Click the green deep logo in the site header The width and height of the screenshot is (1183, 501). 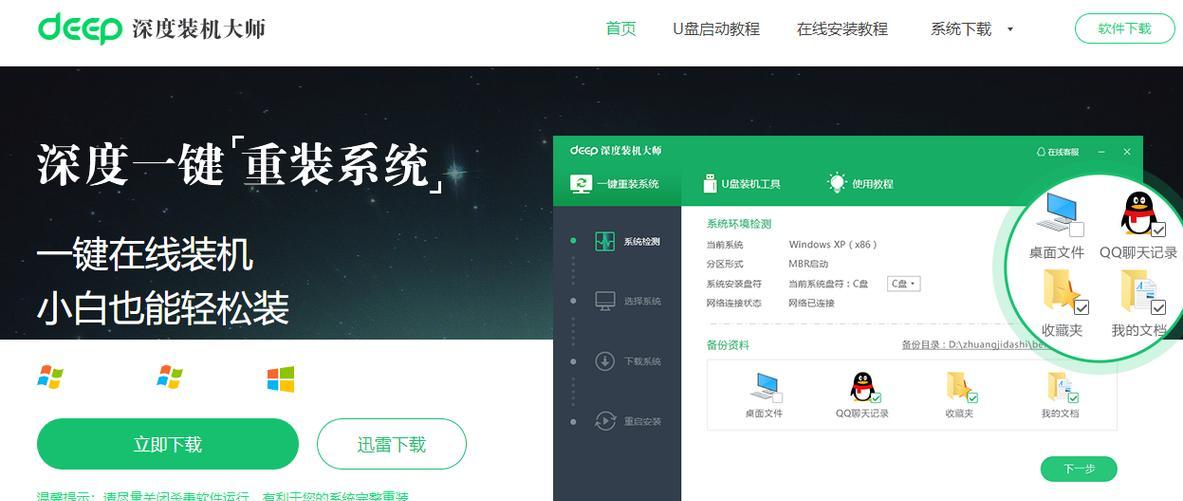coord(80,29)
